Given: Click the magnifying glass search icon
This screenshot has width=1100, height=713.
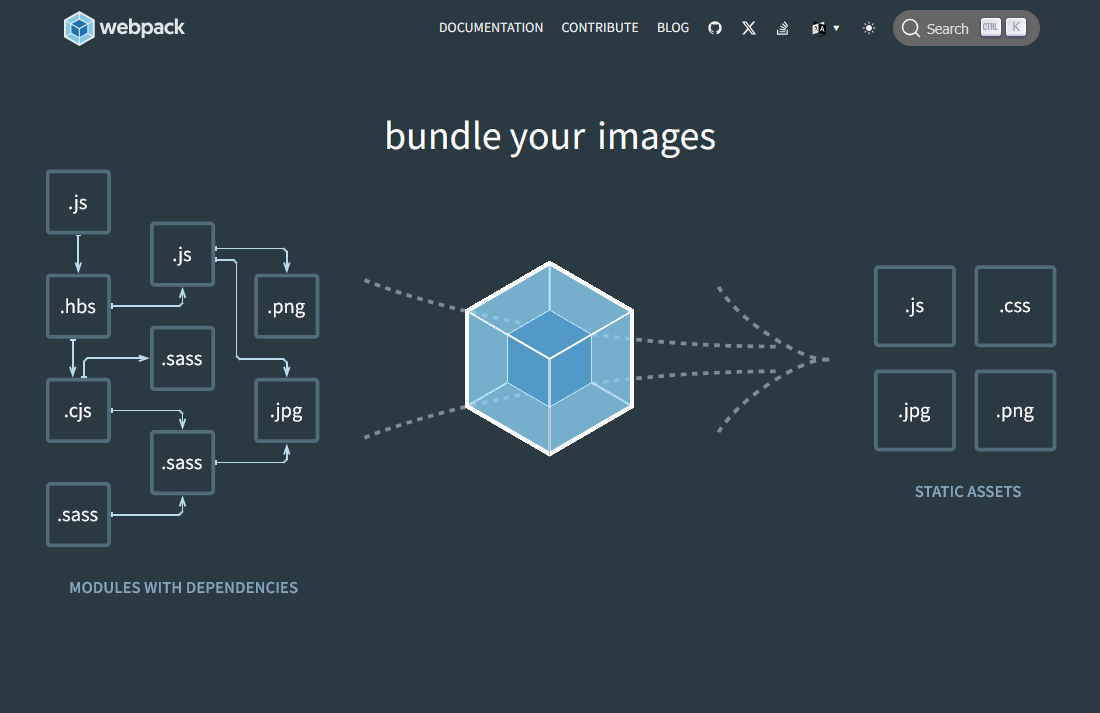Looking at the screenshot, I should [910, 28].
